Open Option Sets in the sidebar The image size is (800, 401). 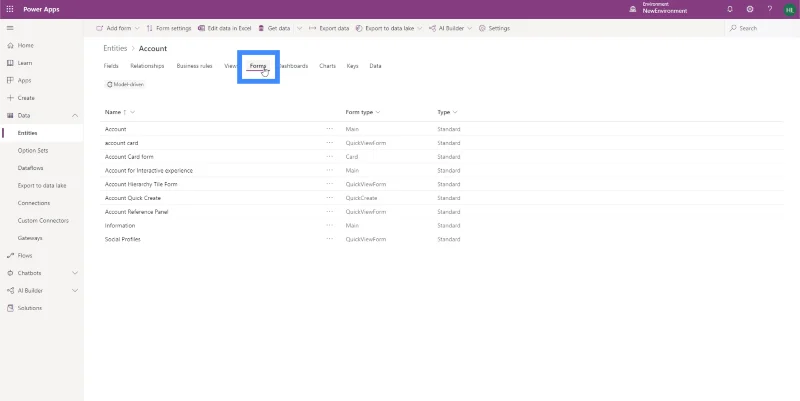pos(33,151)
